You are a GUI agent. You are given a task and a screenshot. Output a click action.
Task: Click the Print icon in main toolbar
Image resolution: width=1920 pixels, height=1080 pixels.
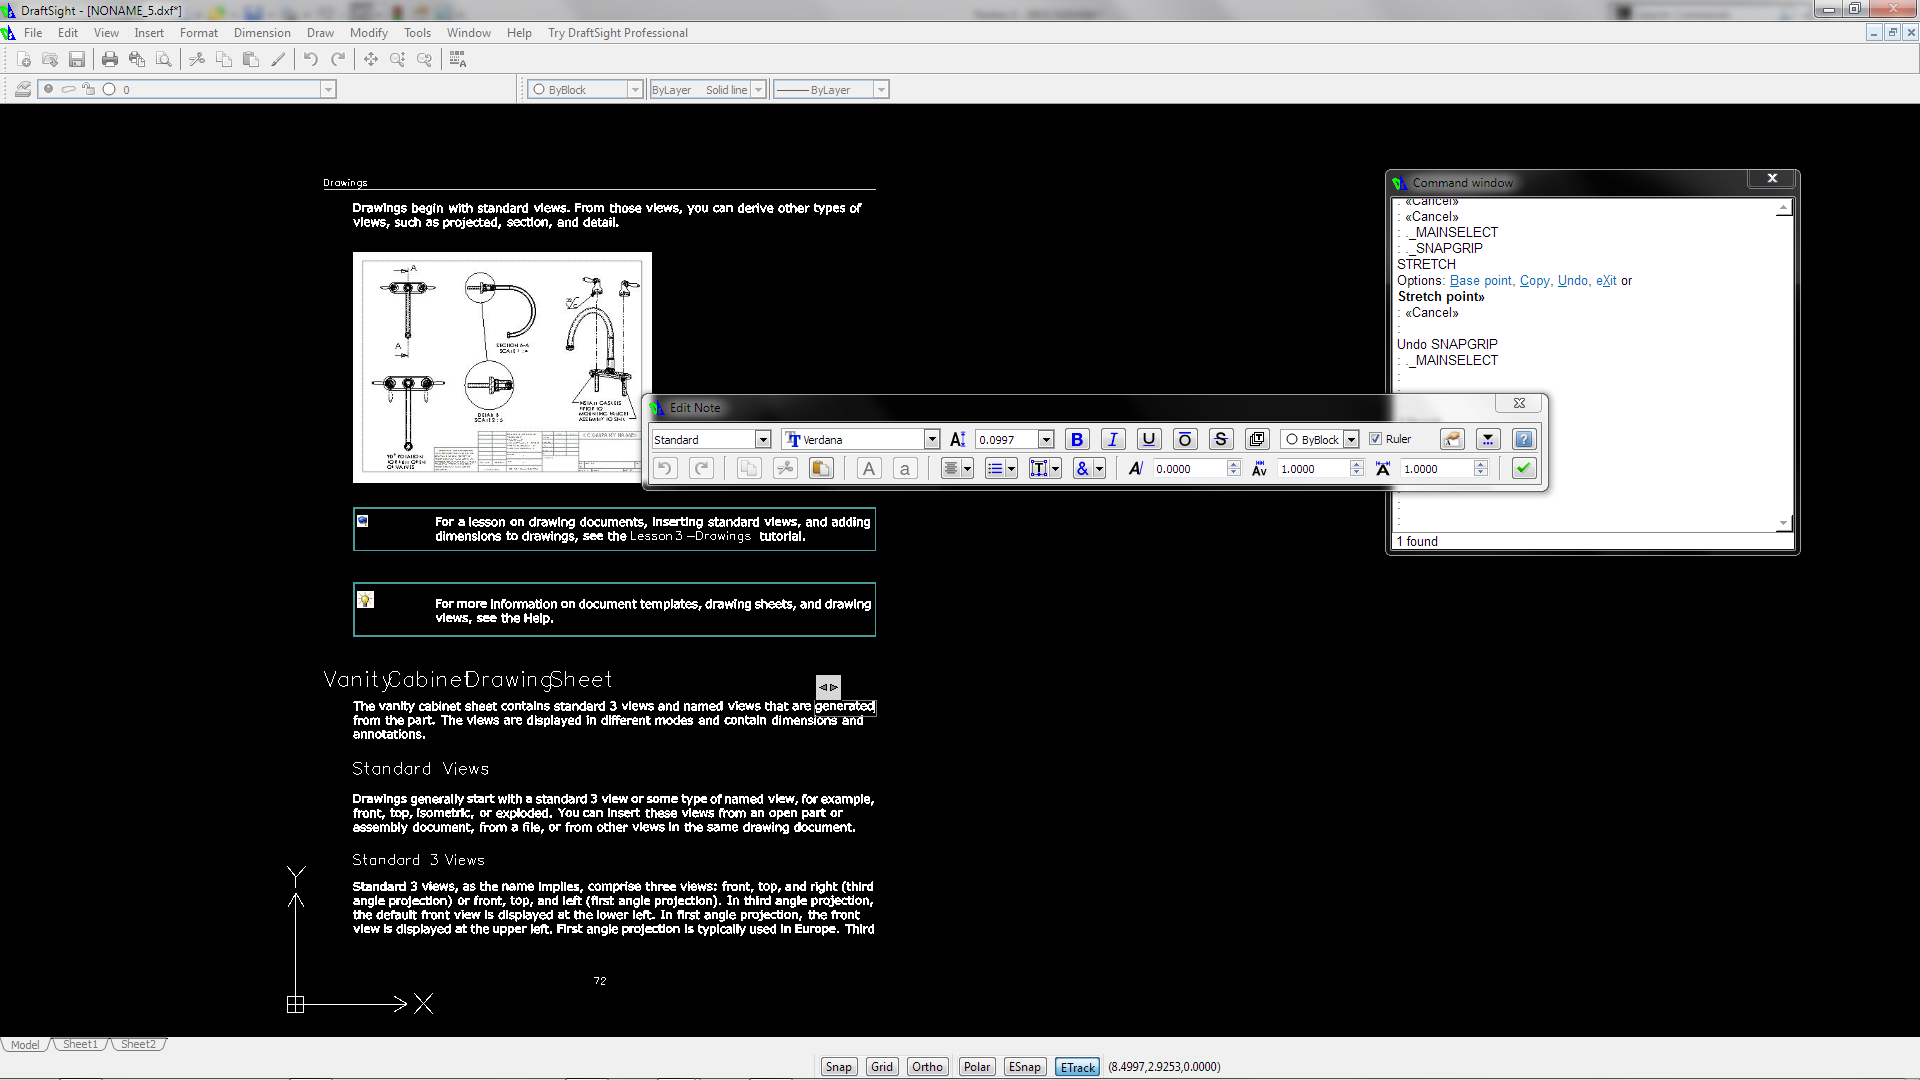click(110, 60)
